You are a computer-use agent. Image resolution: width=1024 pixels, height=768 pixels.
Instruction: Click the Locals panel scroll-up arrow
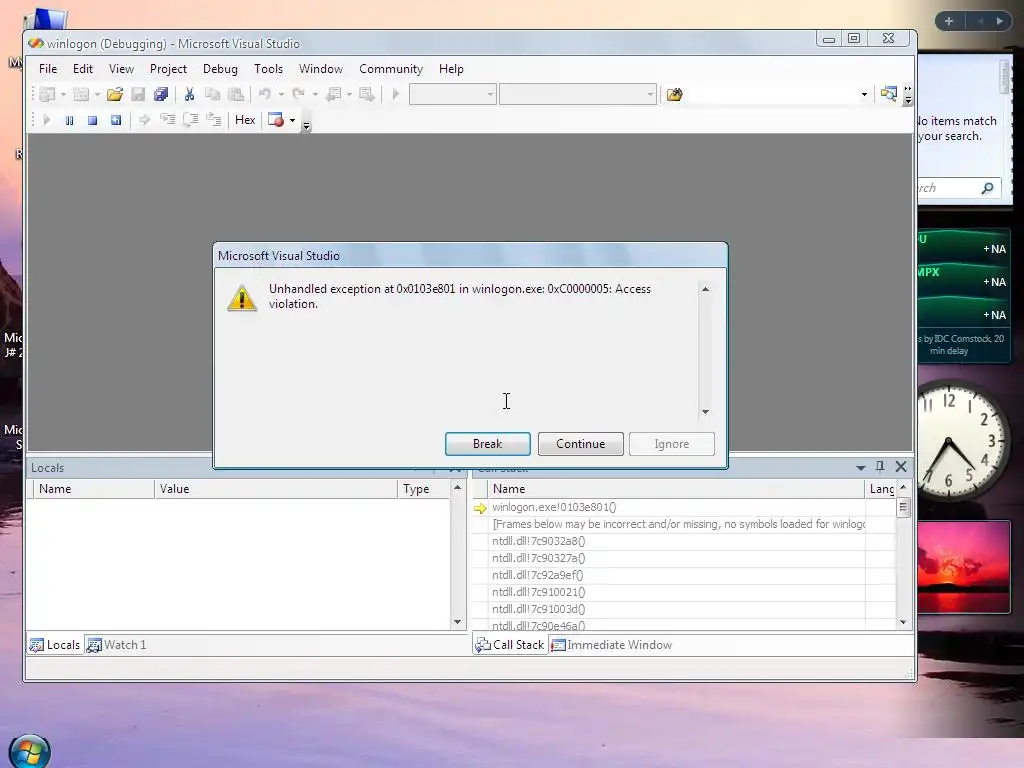click(x=457, y=488)
